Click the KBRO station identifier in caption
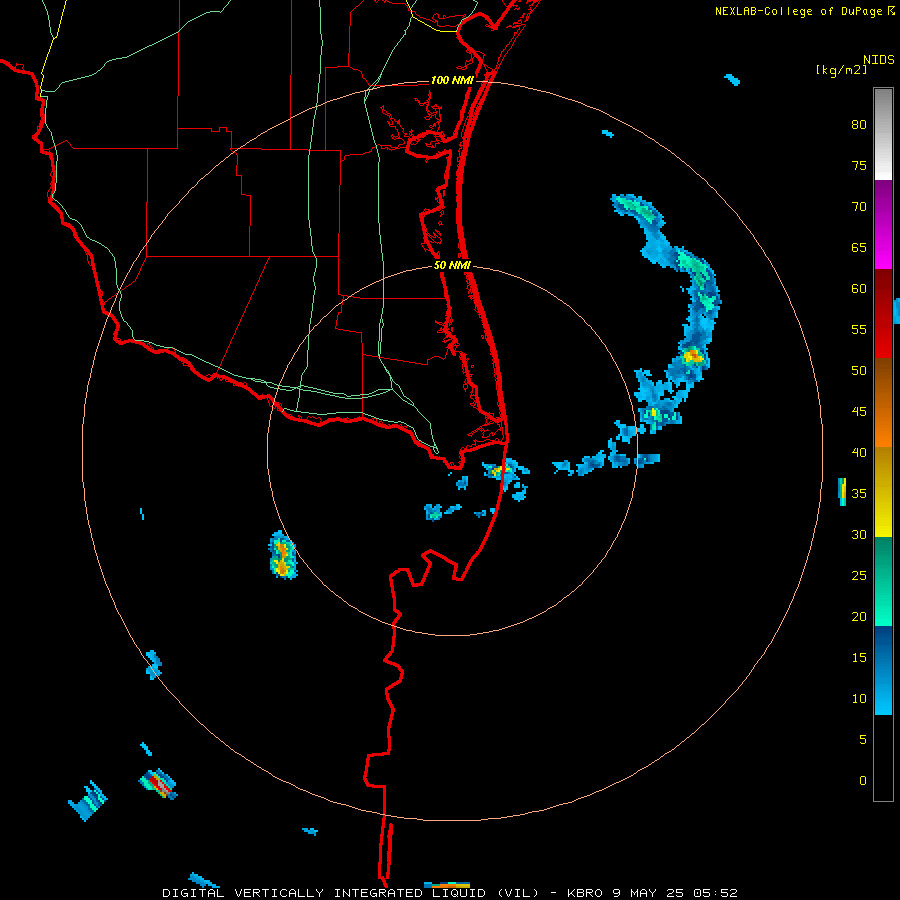 tap(584, 893)
